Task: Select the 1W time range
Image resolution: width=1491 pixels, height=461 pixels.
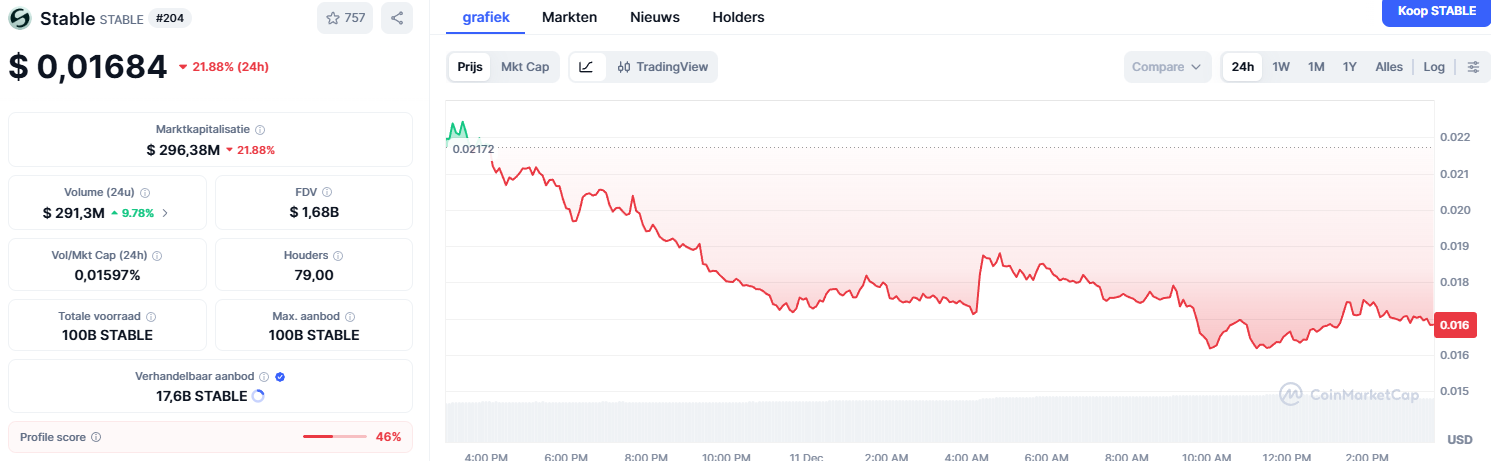Action: [x=1281, y=67]
